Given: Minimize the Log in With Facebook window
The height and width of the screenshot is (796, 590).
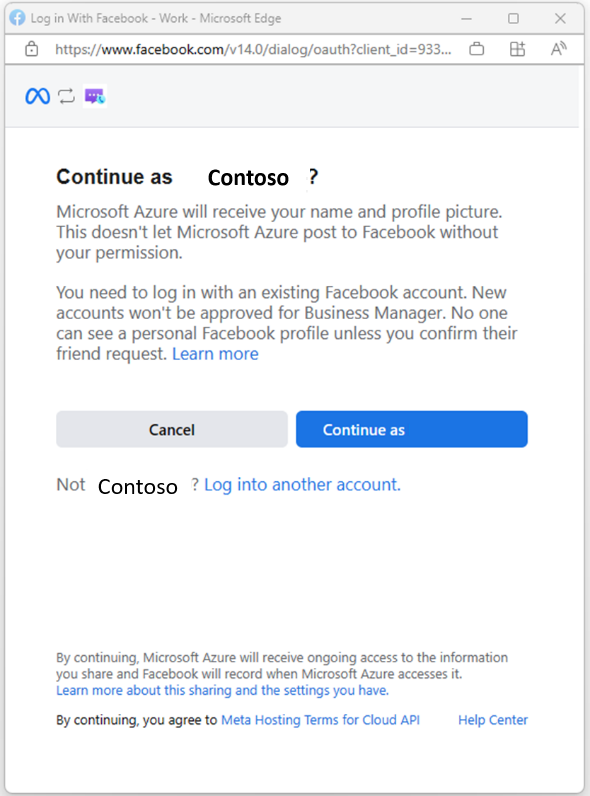Looking at the screenshot, I should [x=467, y=19].
